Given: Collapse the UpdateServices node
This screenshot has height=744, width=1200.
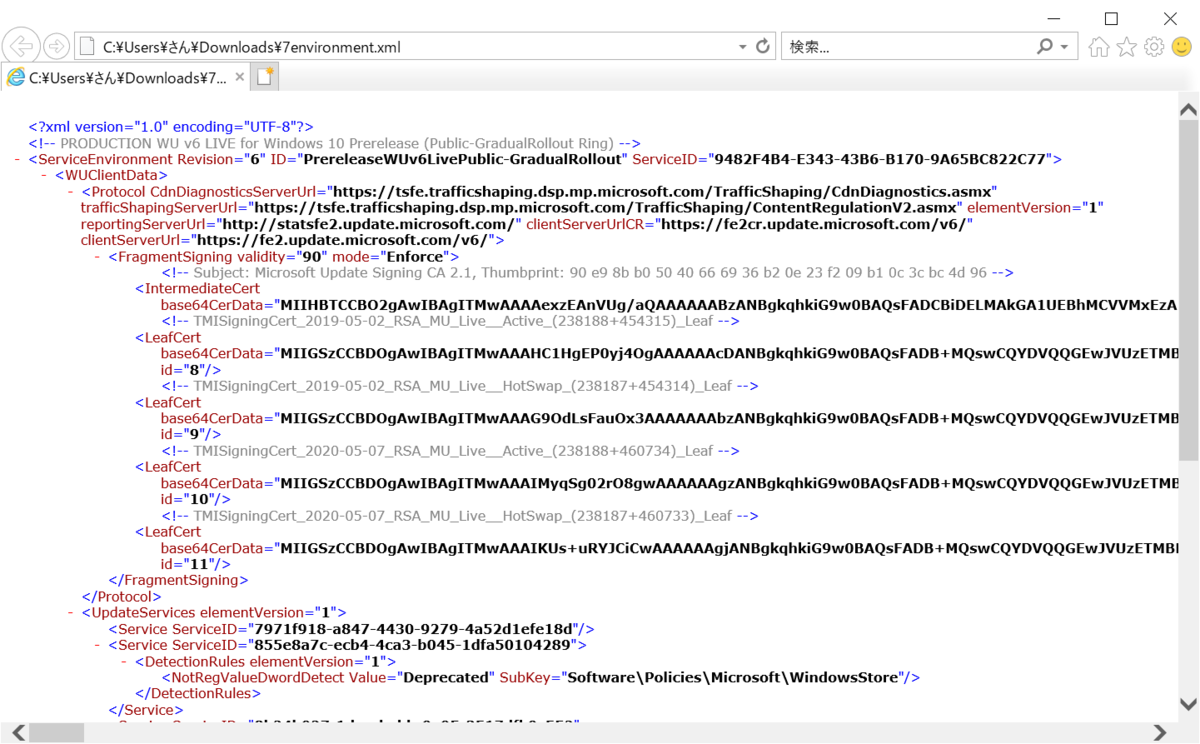Looking at the screenshot, I should tap(71, 612).
